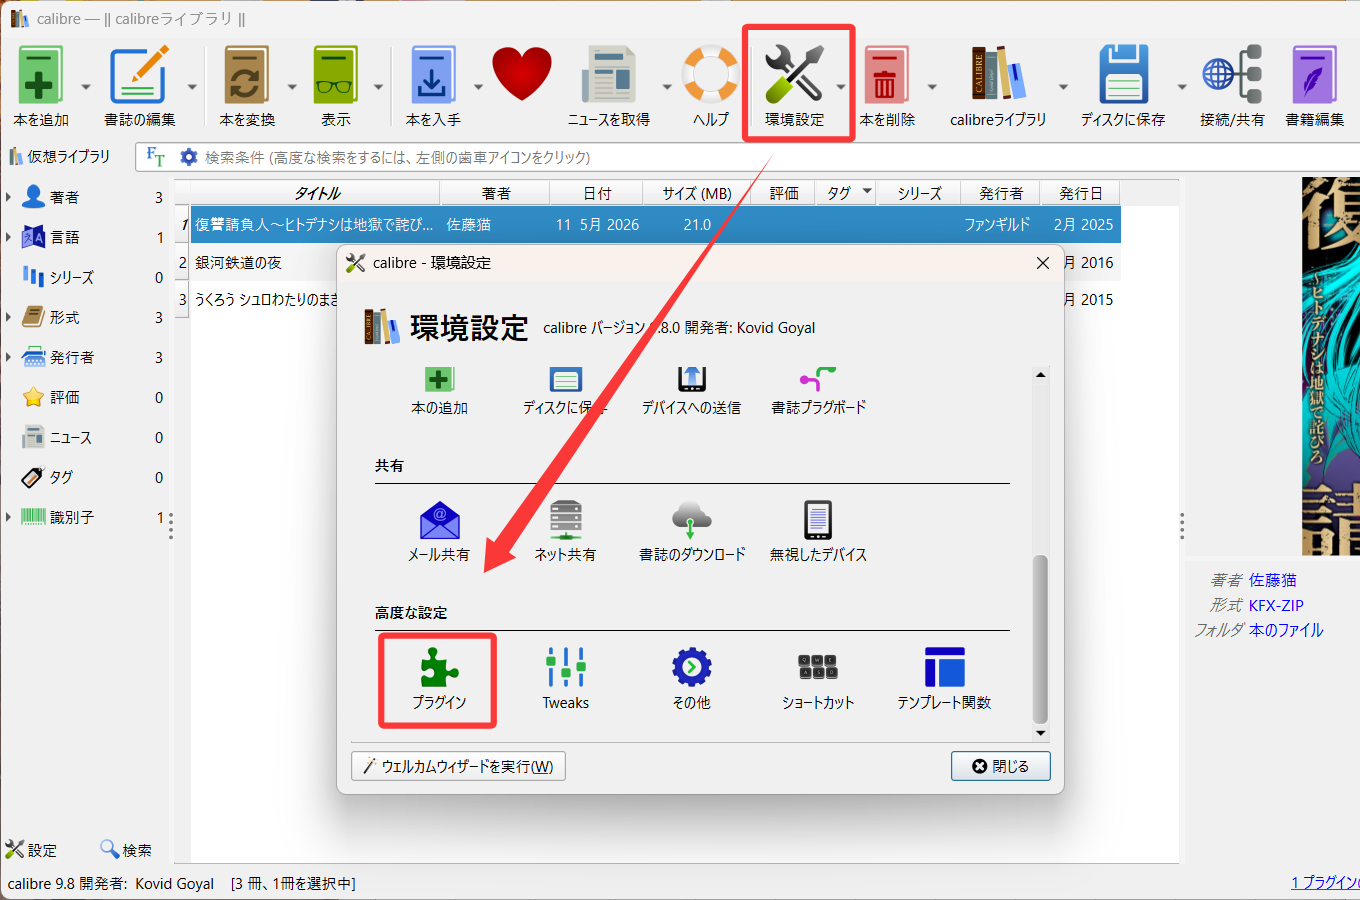Open デバイスへの送信 settings

(x=692, y=391)
